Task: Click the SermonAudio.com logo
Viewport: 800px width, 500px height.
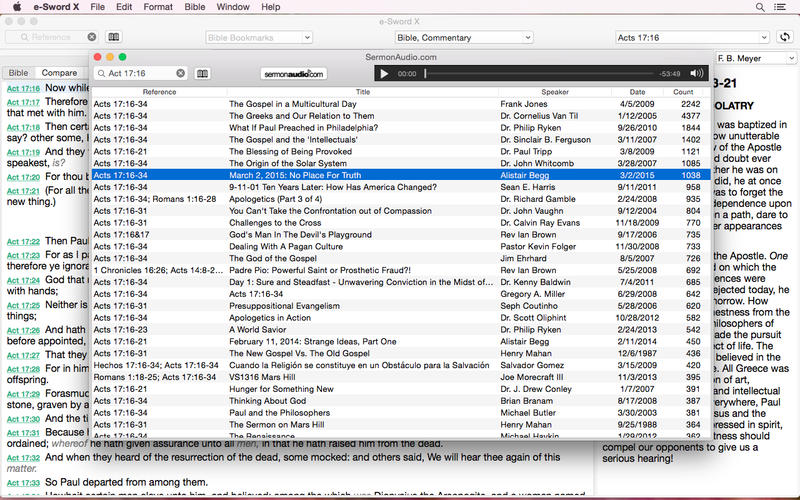Action: 294,73
